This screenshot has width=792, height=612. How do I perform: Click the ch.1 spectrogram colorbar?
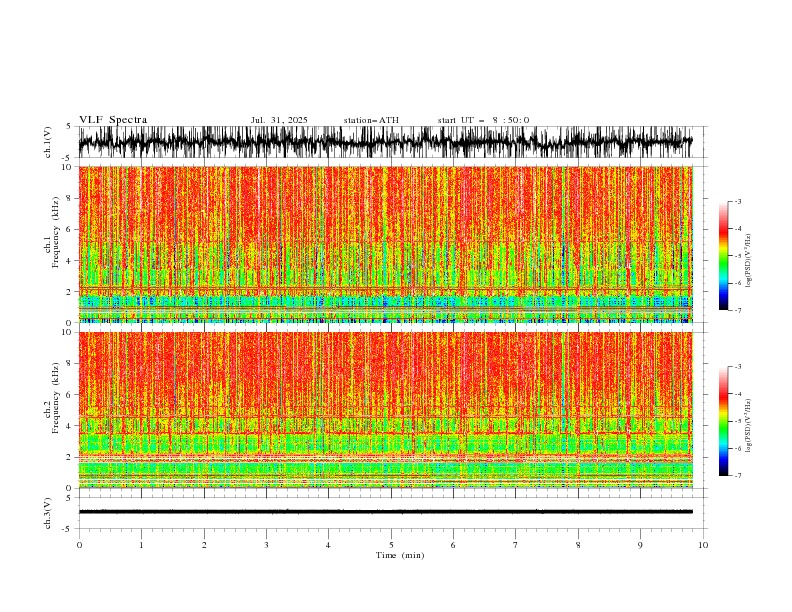pos(723,256)
